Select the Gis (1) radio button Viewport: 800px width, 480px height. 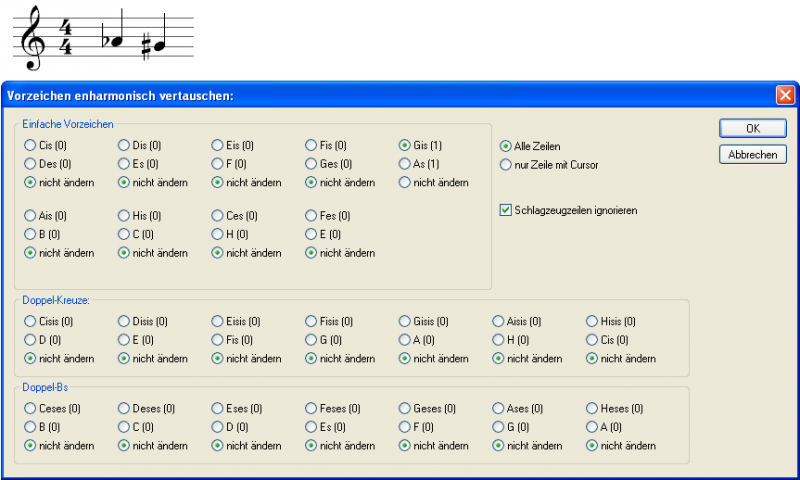pos(405,145)
